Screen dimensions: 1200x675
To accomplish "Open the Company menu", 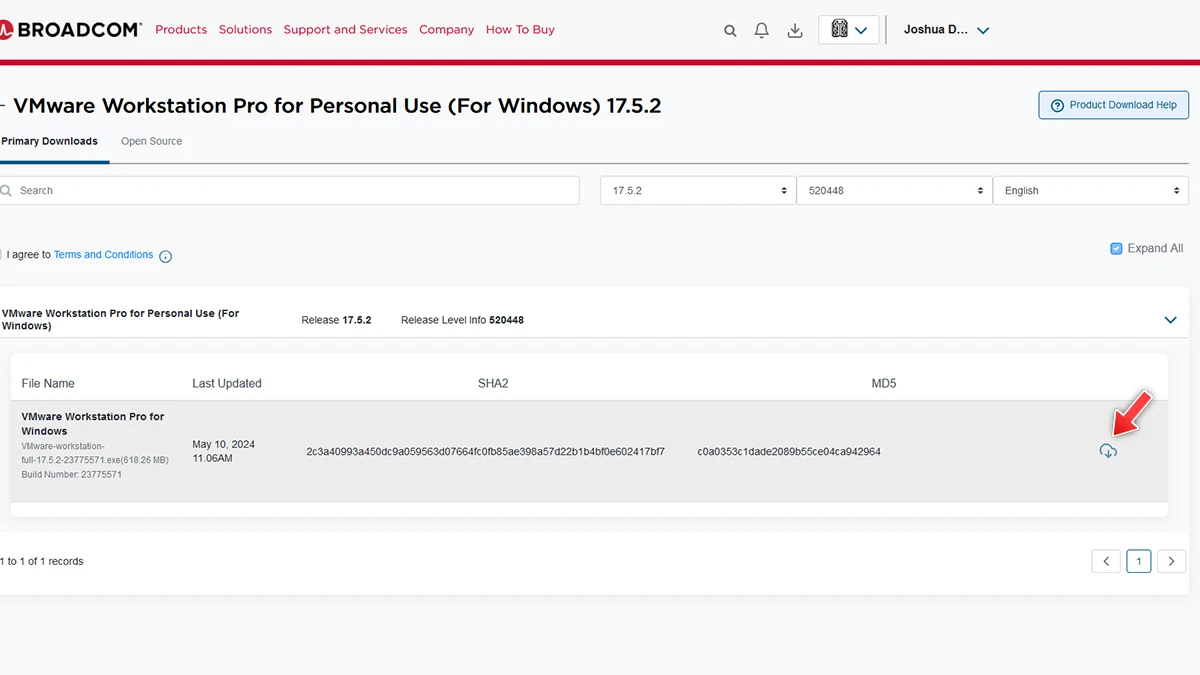I will tap(446, 30).
